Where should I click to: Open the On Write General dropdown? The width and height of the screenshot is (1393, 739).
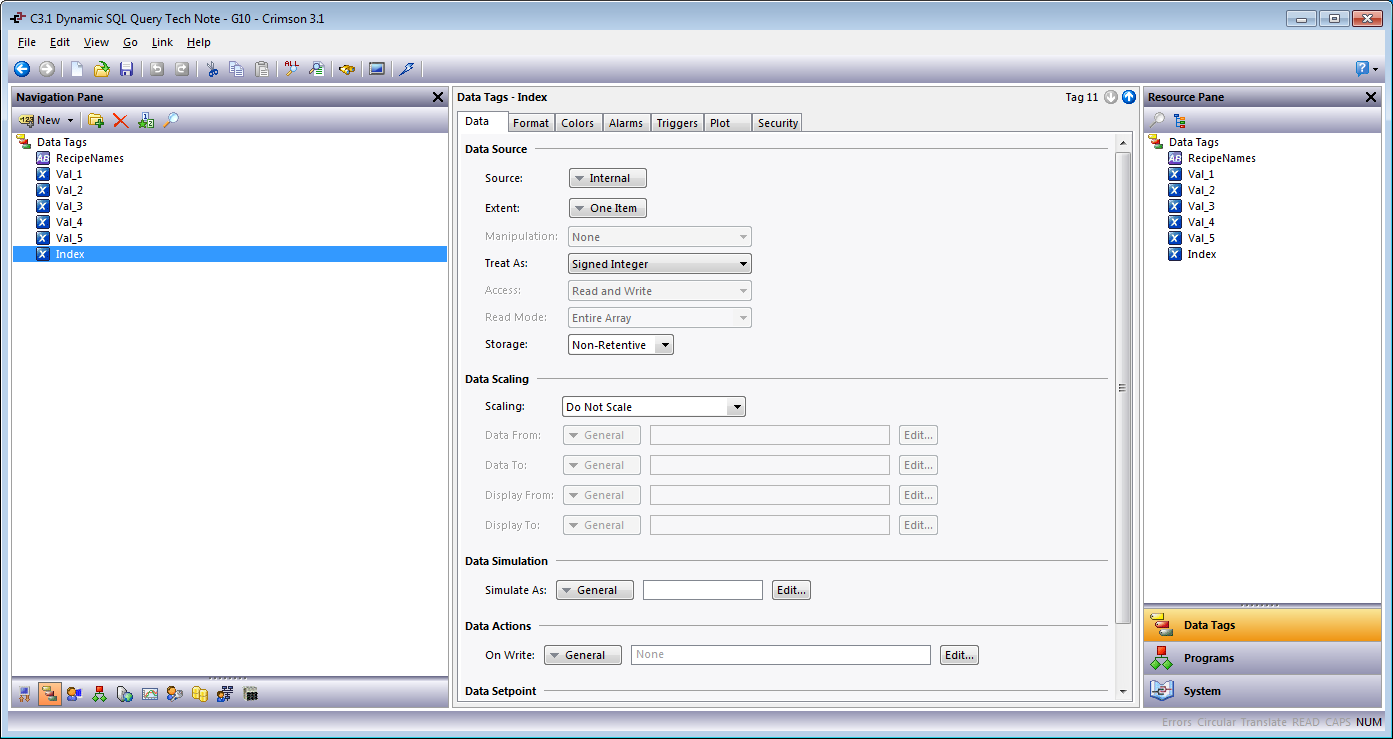point(583,655)
